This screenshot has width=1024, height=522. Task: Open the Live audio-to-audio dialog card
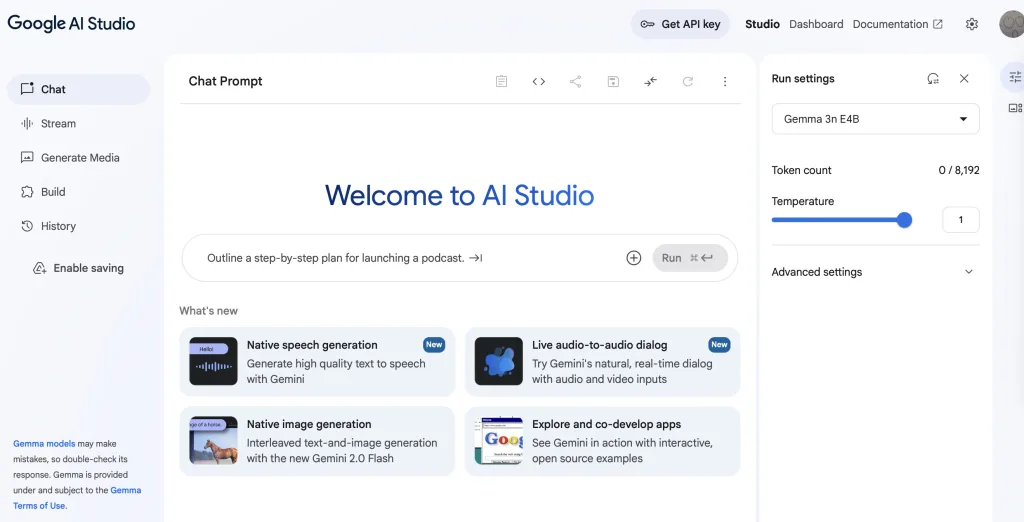coord(602,362)
